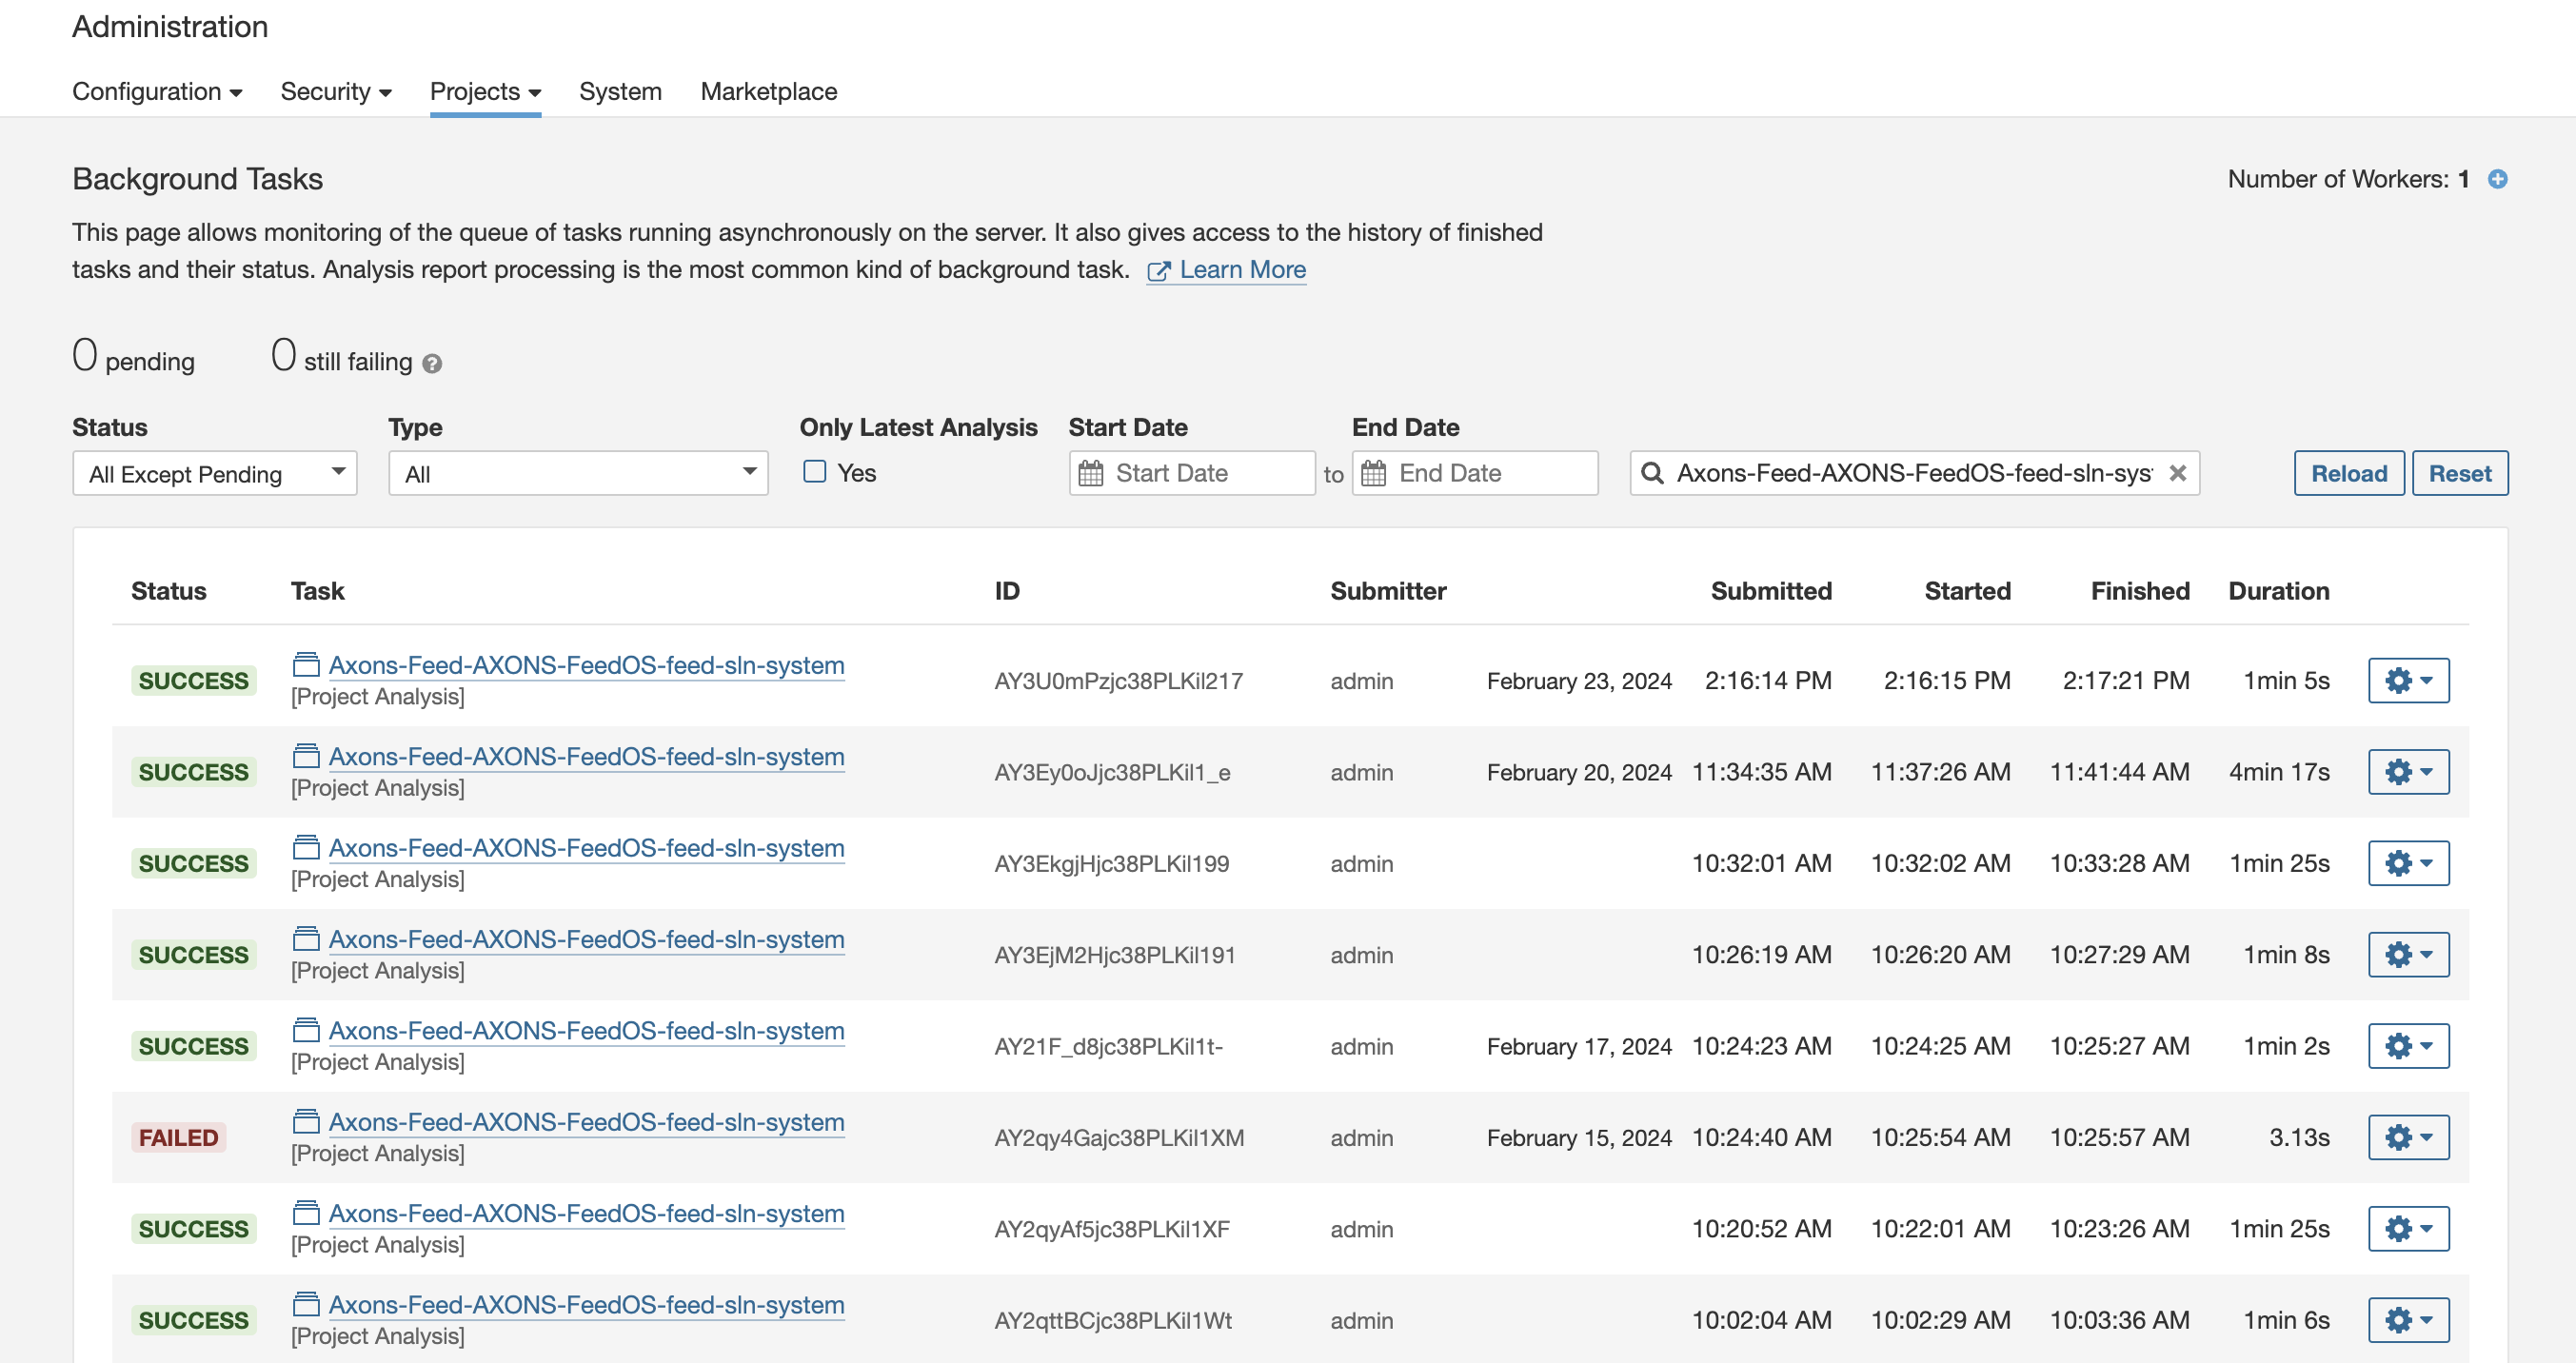Open gear menu for the FAILED task
2576x1363 pixels.
(x=2408, y=1137)
